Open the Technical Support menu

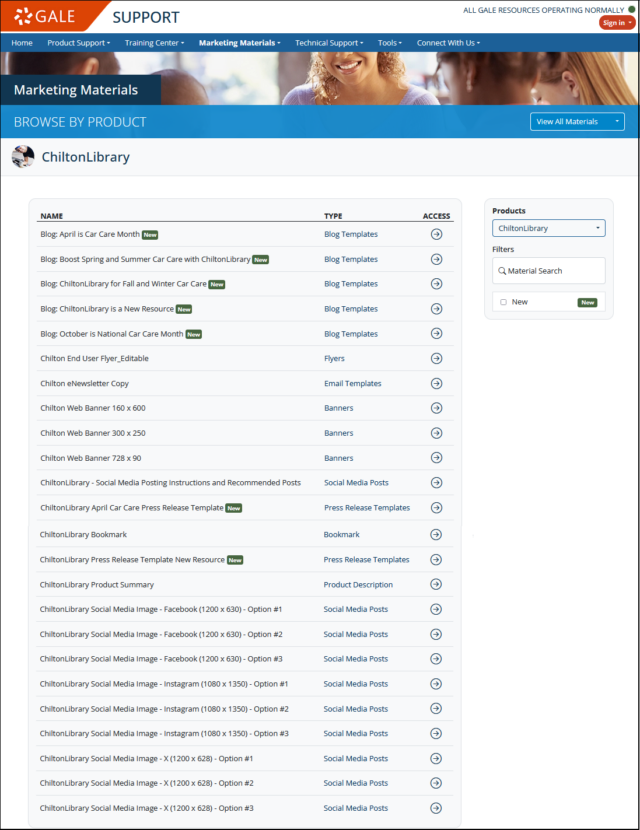[x=329, y=43]
